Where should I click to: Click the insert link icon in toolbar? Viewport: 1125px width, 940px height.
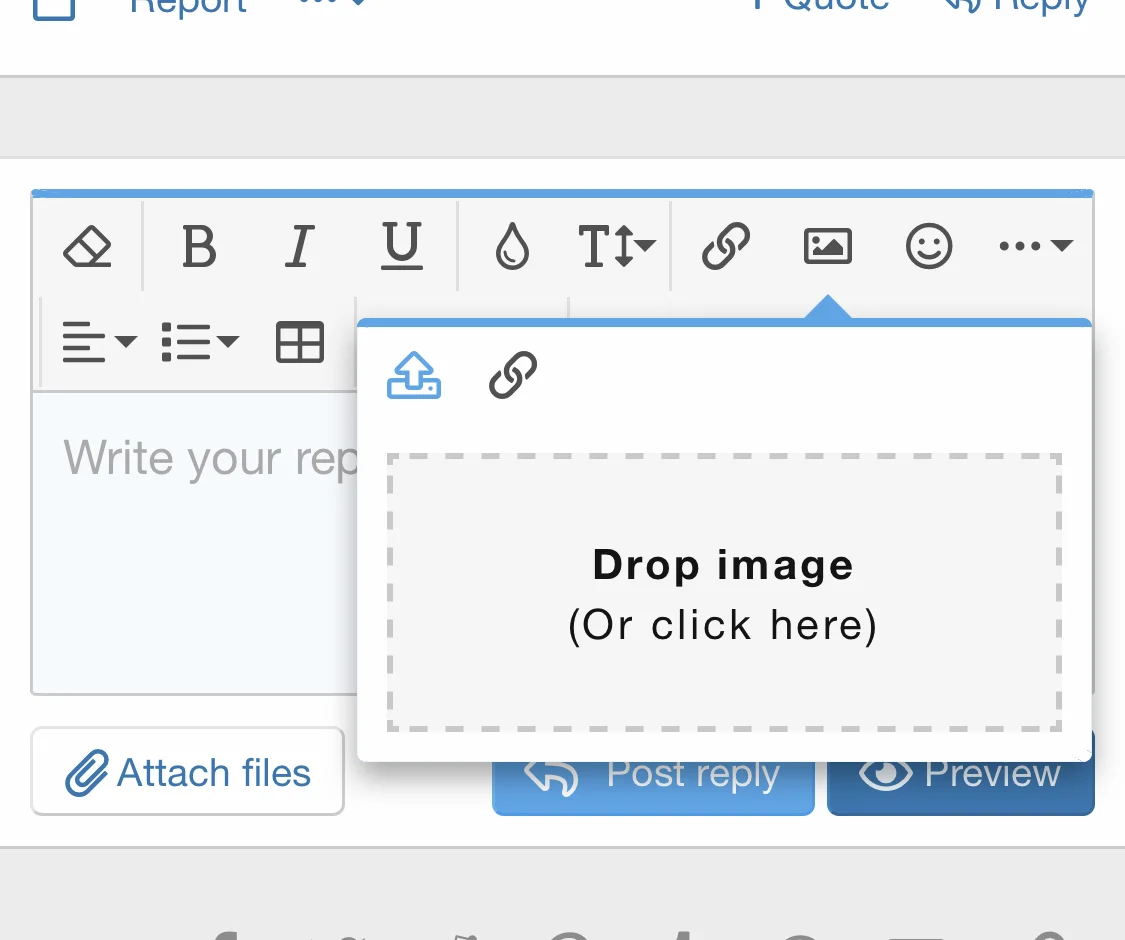pos(725,246)
